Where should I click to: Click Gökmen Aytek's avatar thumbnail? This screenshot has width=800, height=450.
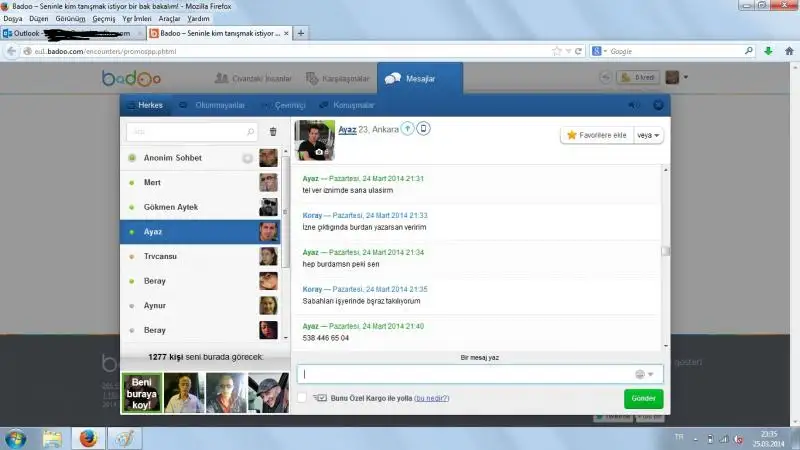[x=268, y=207]
